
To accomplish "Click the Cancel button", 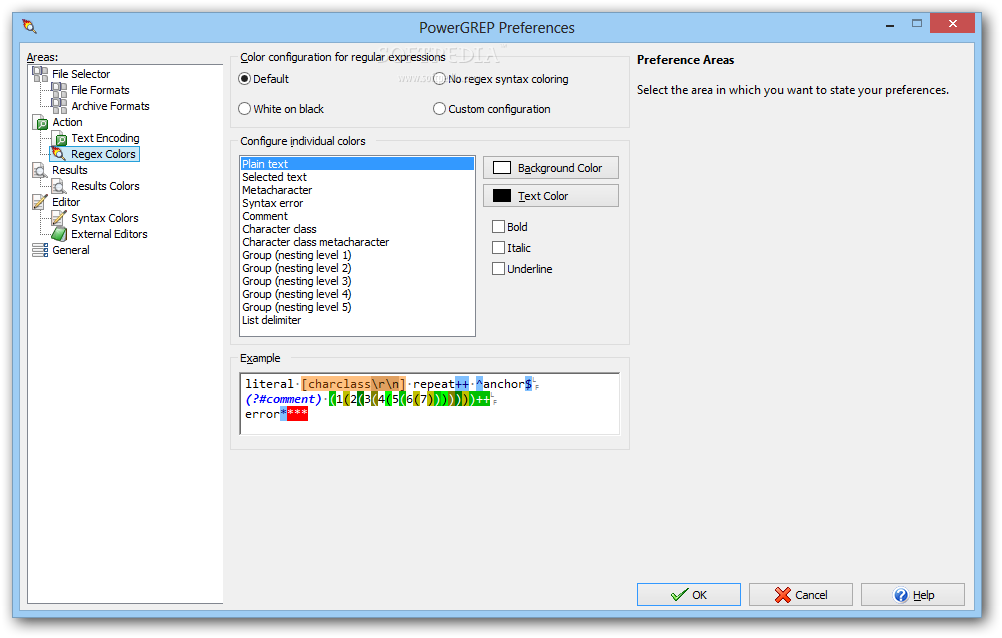I will click(x=801, y=595).
